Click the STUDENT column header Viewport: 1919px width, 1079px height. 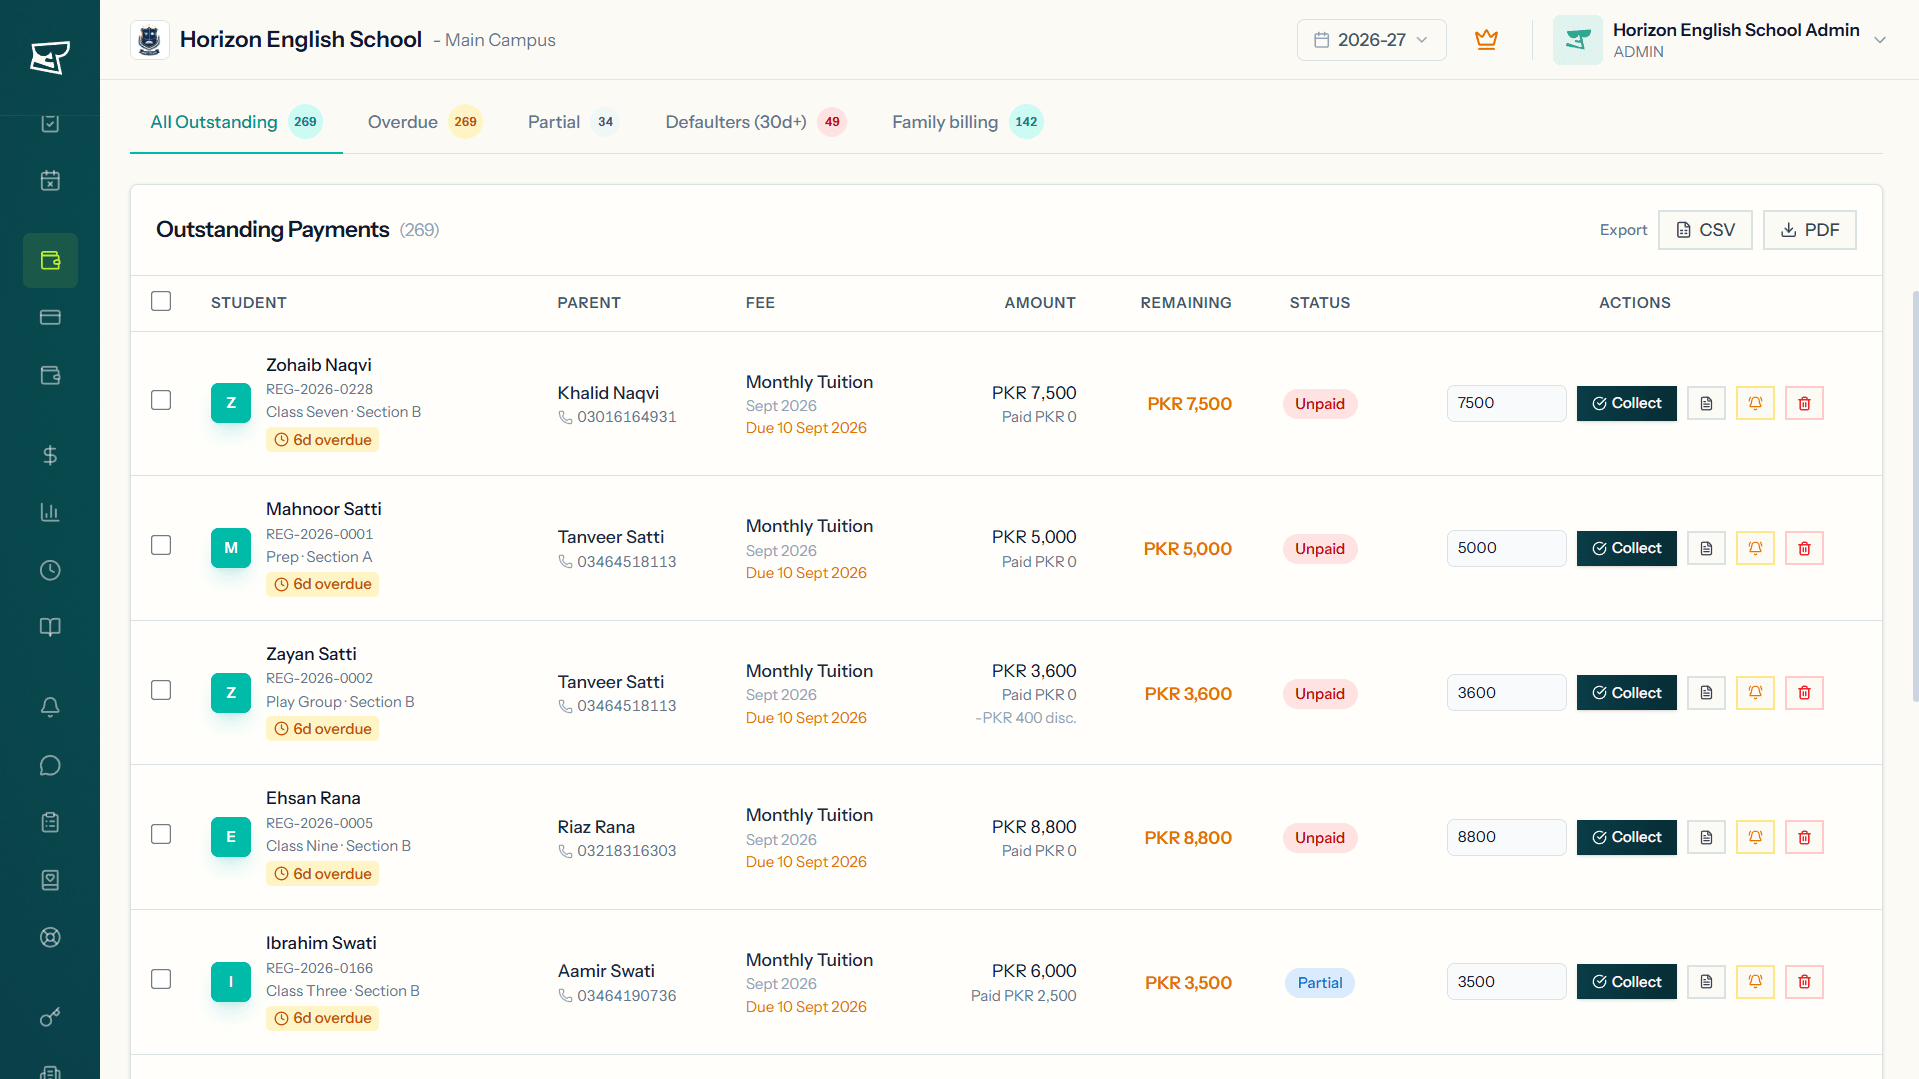tap(248, 303)
